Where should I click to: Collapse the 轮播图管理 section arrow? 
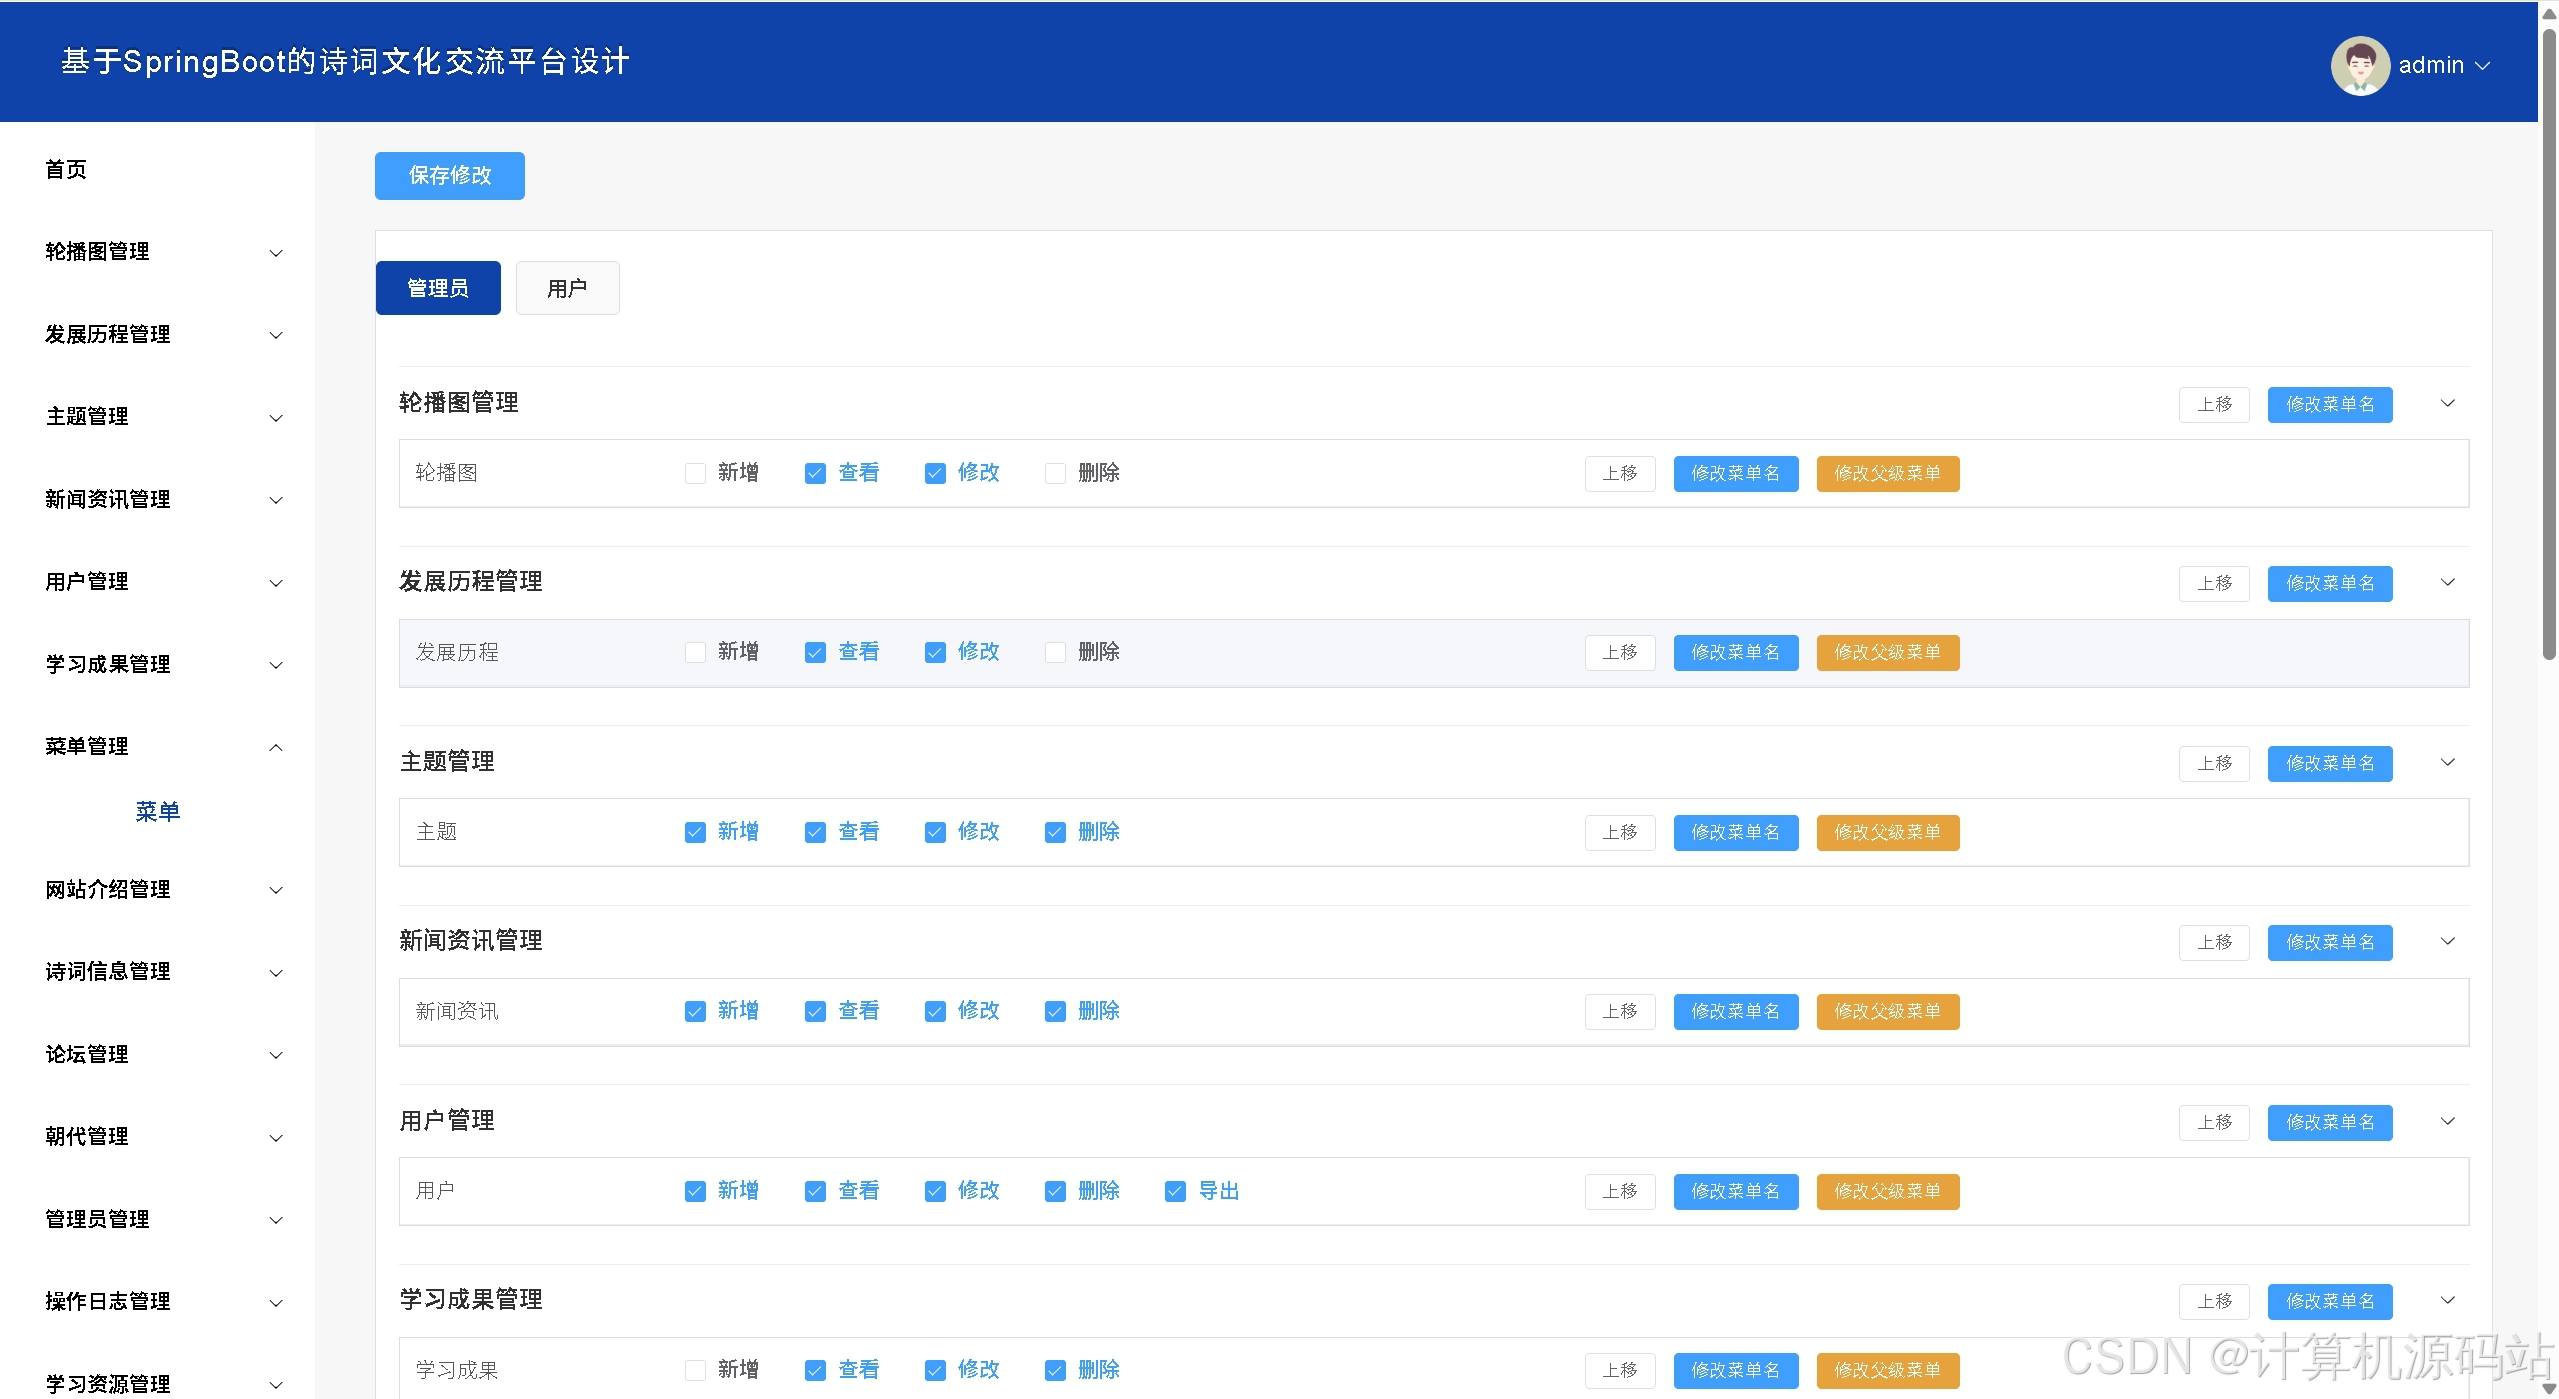coord(2447,403)
